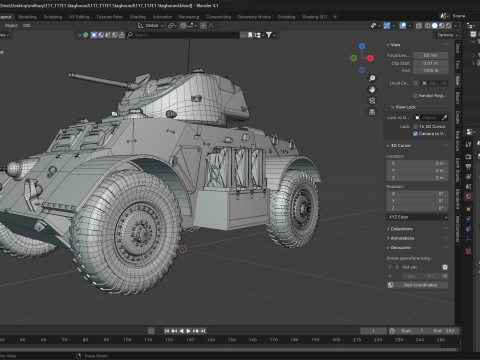This screenshot has height=360, width=480.
Task: Expand the Annotations panel section
Action: point(388,238)
